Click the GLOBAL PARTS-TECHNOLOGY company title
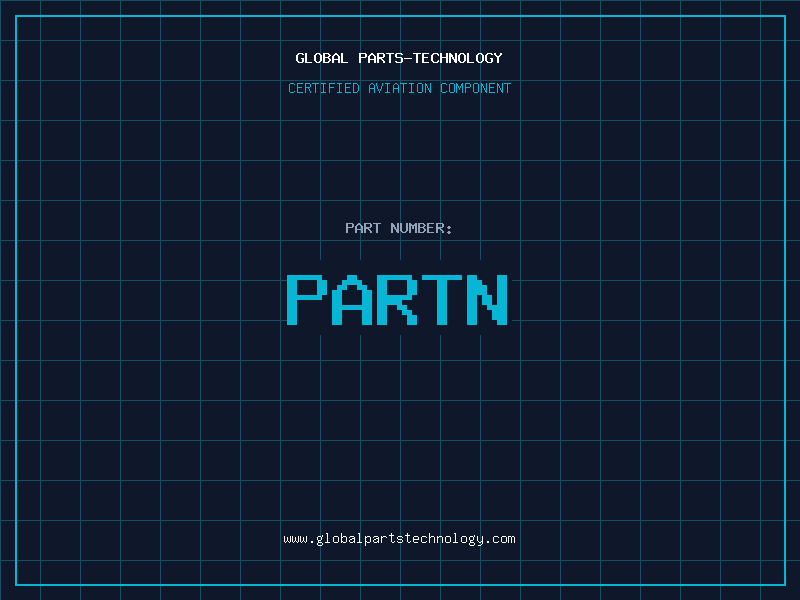Screen dimensions: 800x600 [x=399, y=58]
